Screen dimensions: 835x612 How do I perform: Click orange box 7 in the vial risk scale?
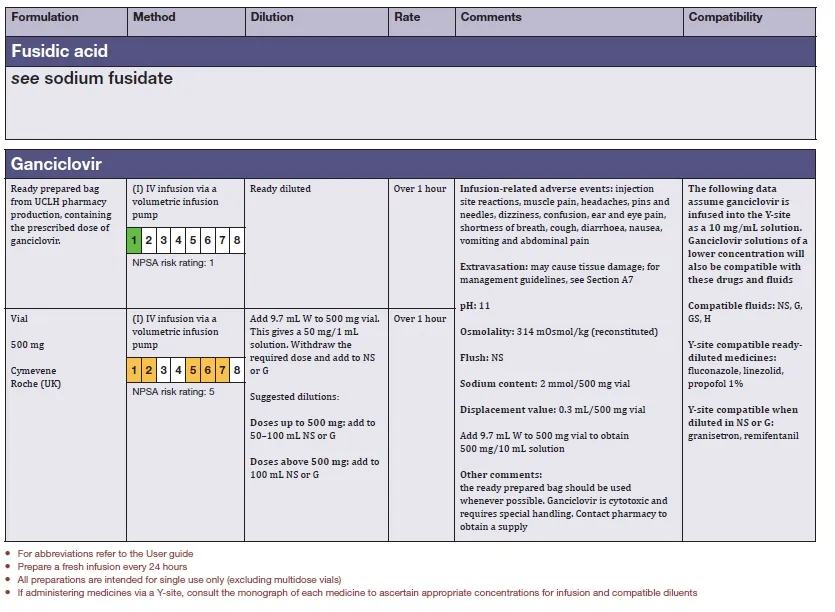(x=222, y=370)
